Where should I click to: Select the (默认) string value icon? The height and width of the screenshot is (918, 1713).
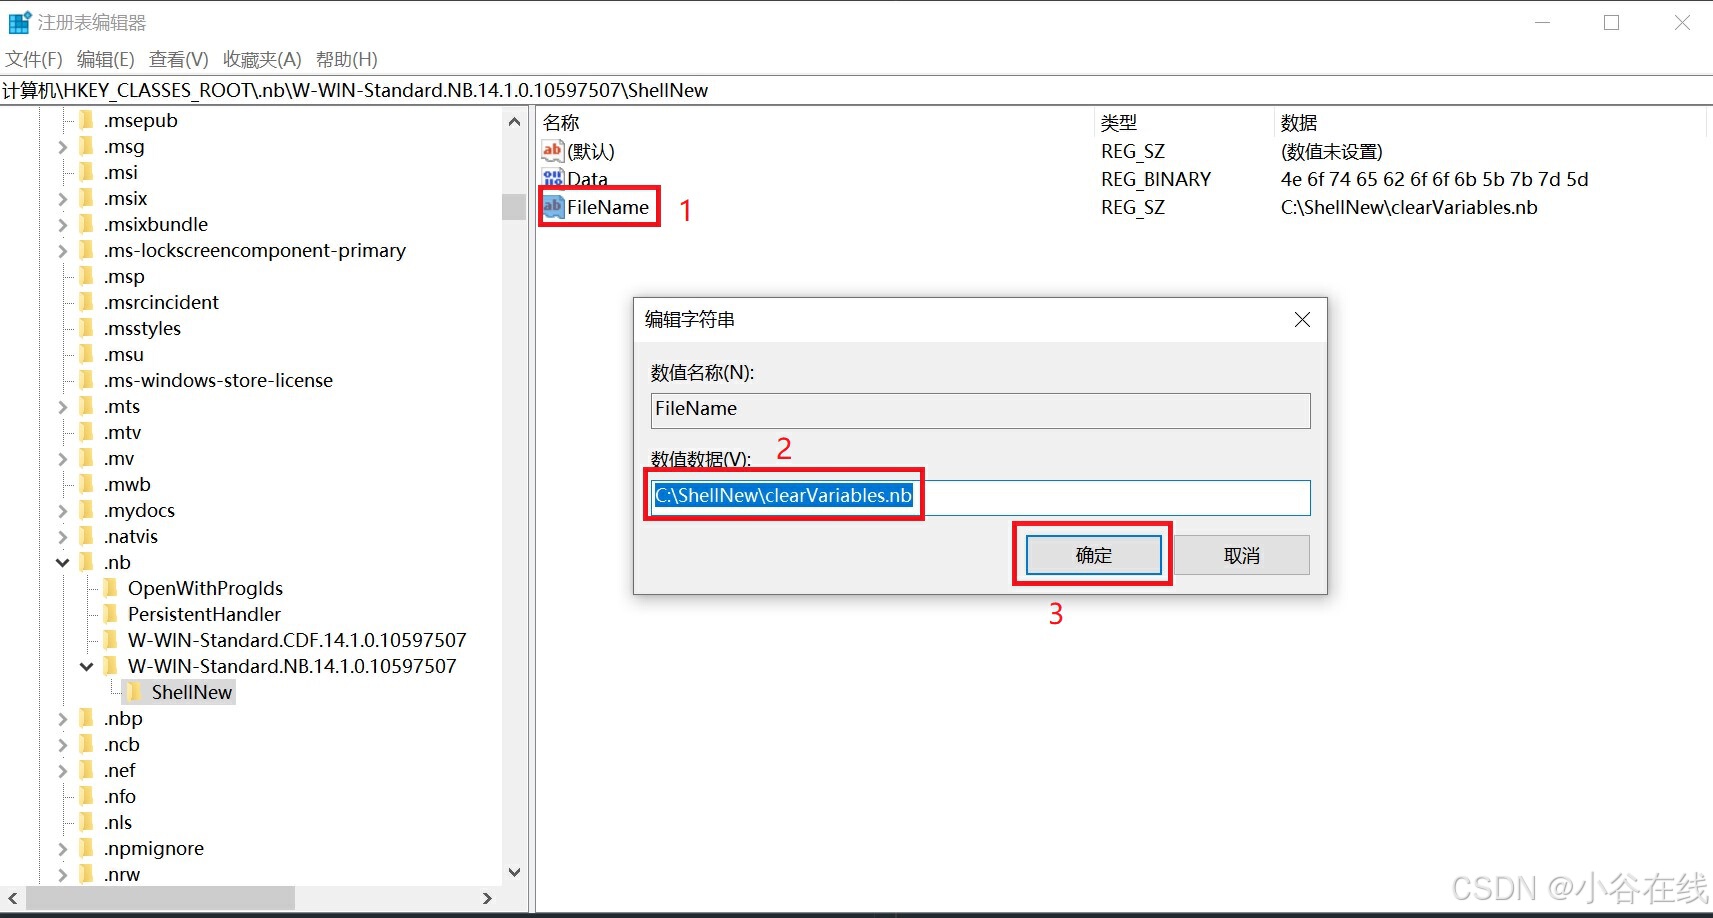click(553, 151)
